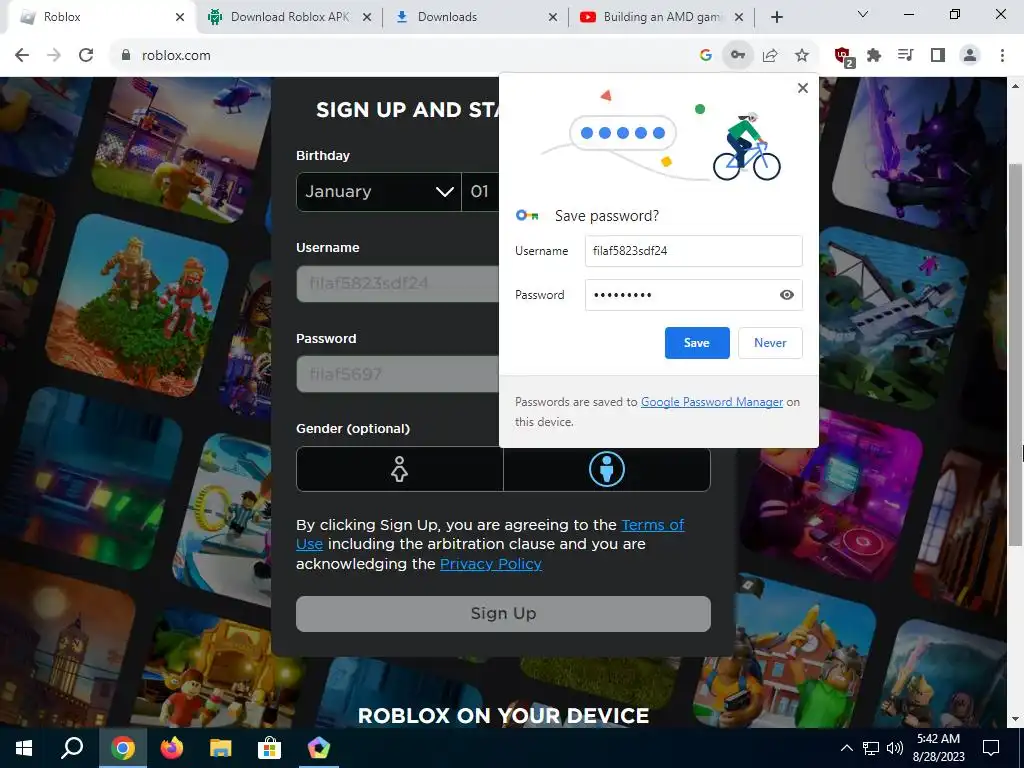Open Windows taskbar search
Image resolution: width=1024 pixels, height=768 pixels.
[x=72, y=748]
